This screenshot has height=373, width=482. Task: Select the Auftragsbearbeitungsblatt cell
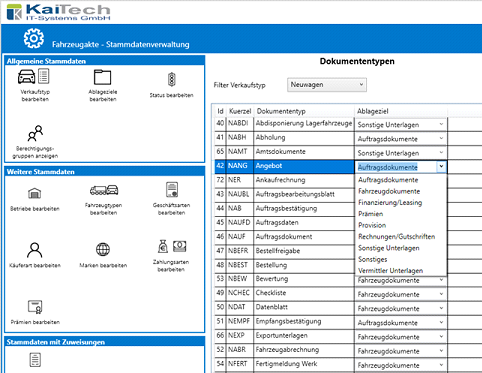click(304, 194)
